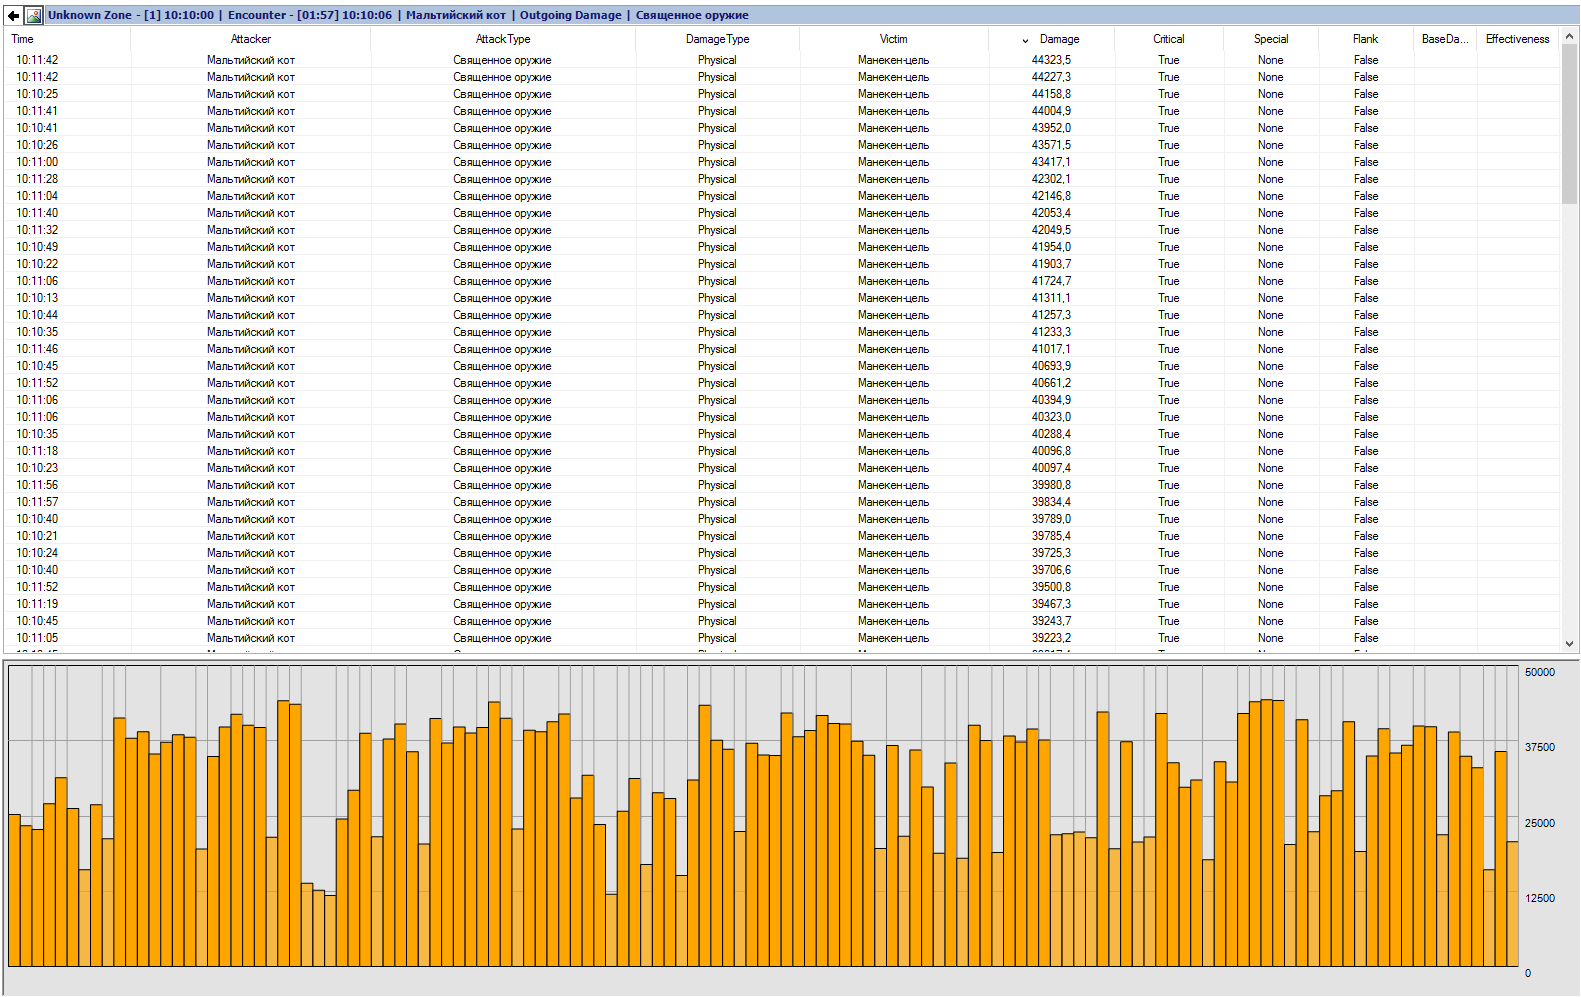
Task: Sort by AttackType column header
Action: point(503,39)
